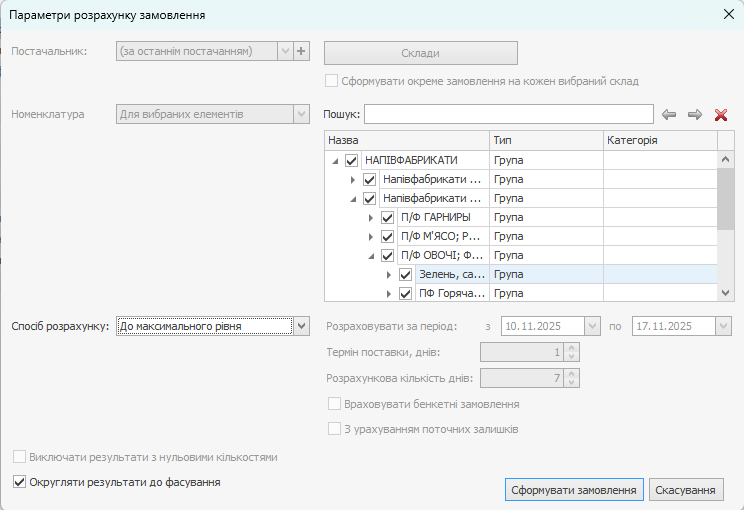Click the right arrow next search result icon

tap(695, 115)
